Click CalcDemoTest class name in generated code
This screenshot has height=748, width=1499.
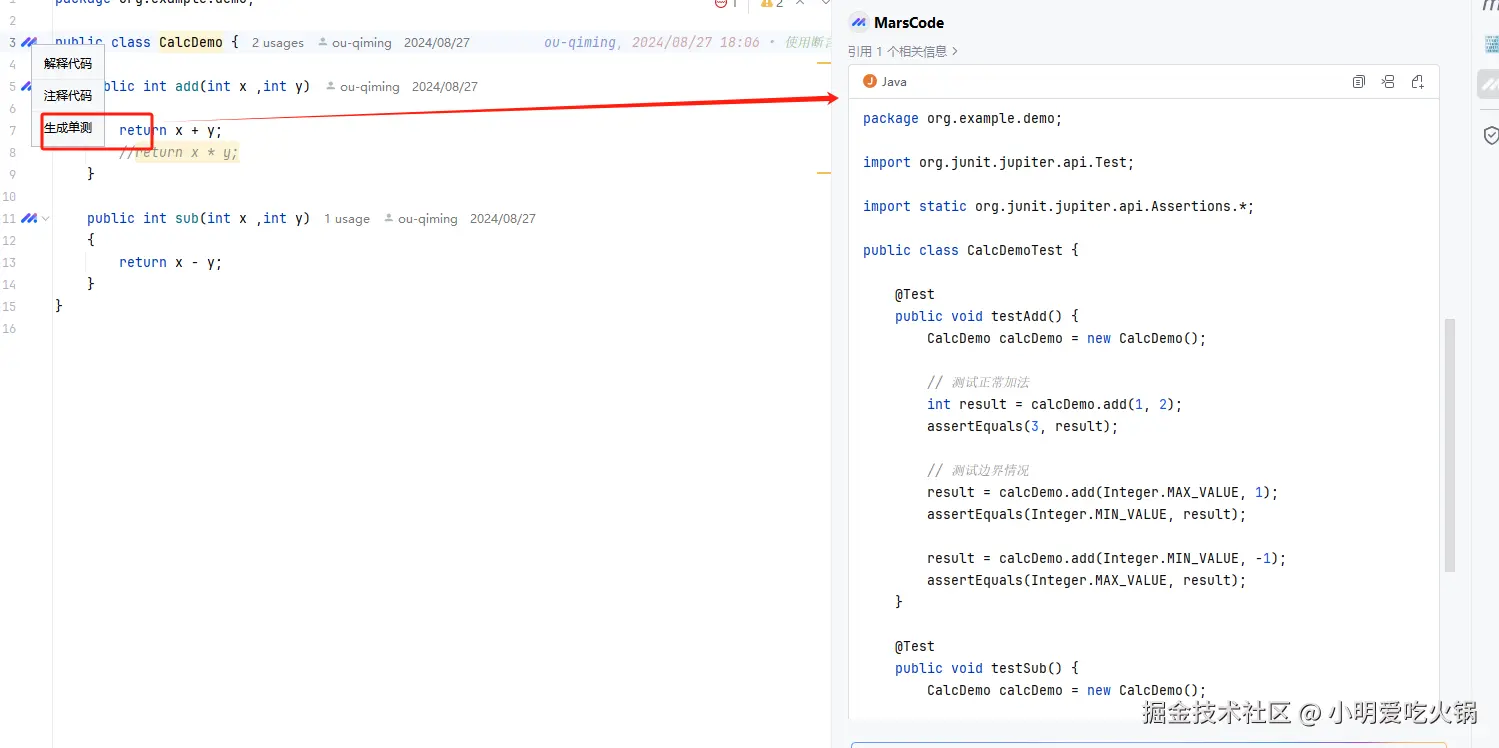pyautogui.click(x=1015, y=250)
